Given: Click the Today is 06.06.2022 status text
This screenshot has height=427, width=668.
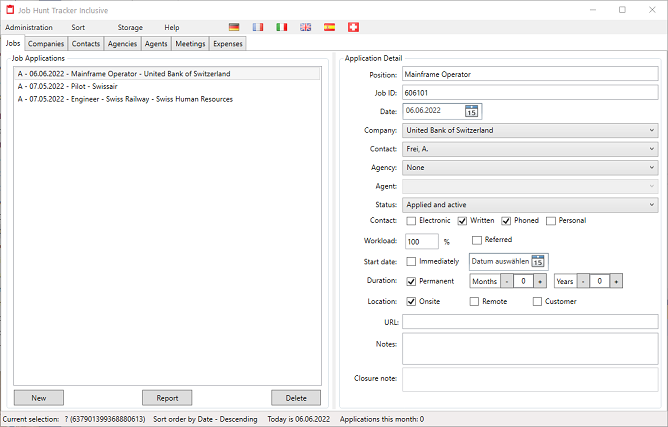Looking at the screenshot, I should pyautogui.click(x=299, y=419).
